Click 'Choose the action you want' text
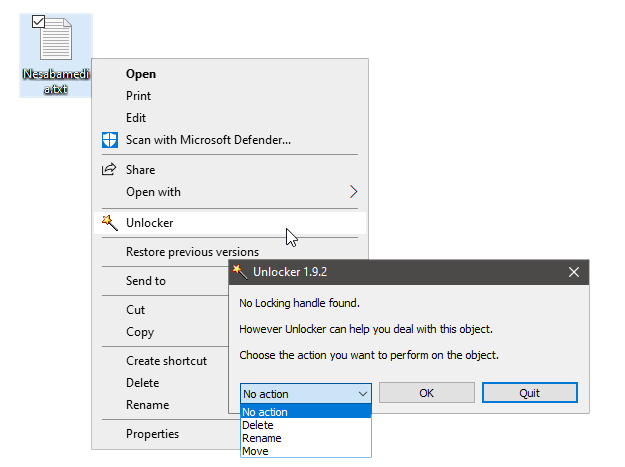The width and height of the screenshot is (625, 467). pos(369,355)
